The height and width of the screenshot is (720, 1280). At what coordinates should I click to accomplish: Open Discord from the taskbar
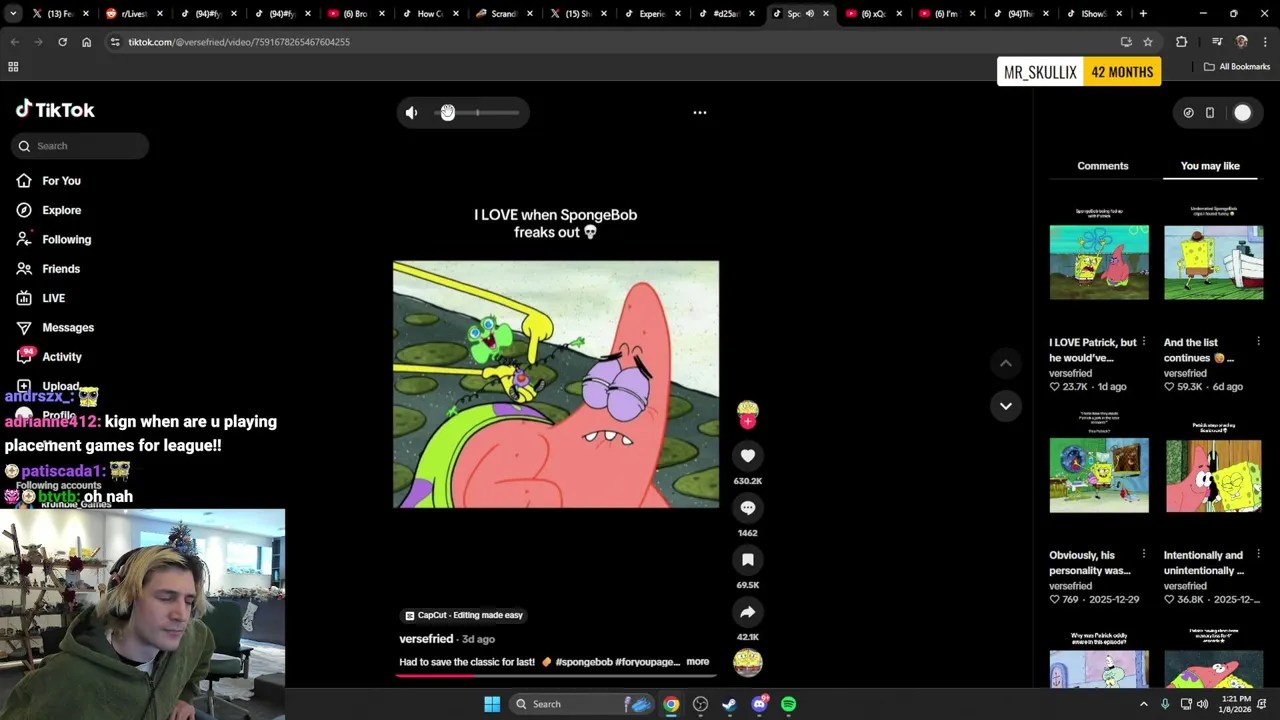coord(759,704)
